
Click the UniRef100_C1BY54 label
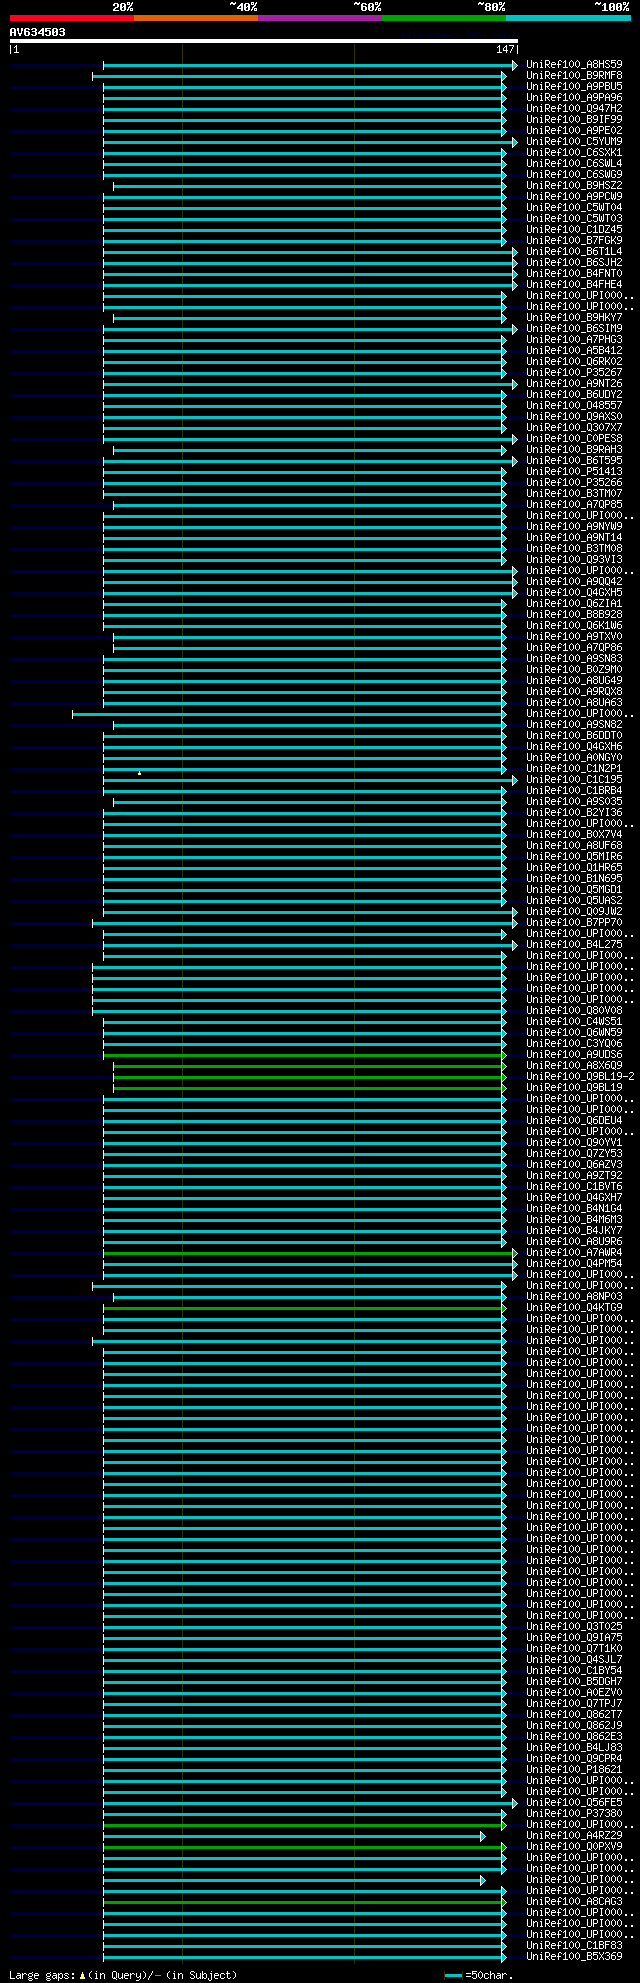click(x=574, y=1671)
